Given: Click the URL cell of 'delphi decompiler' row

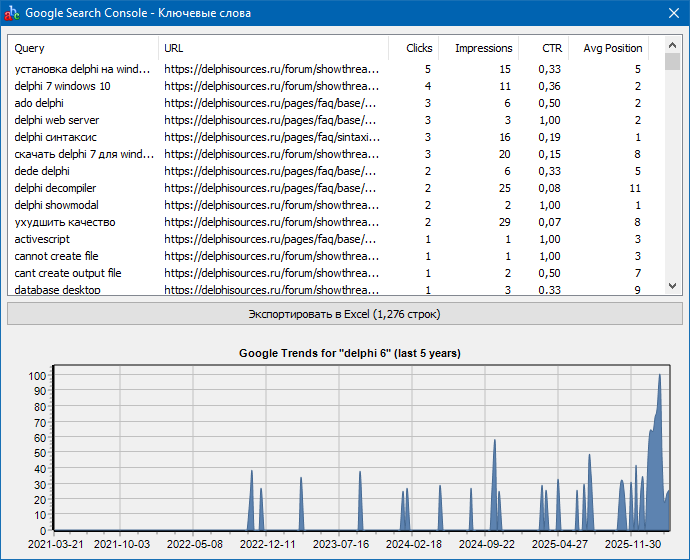Looking at the screenshot, I should point(270,188).
